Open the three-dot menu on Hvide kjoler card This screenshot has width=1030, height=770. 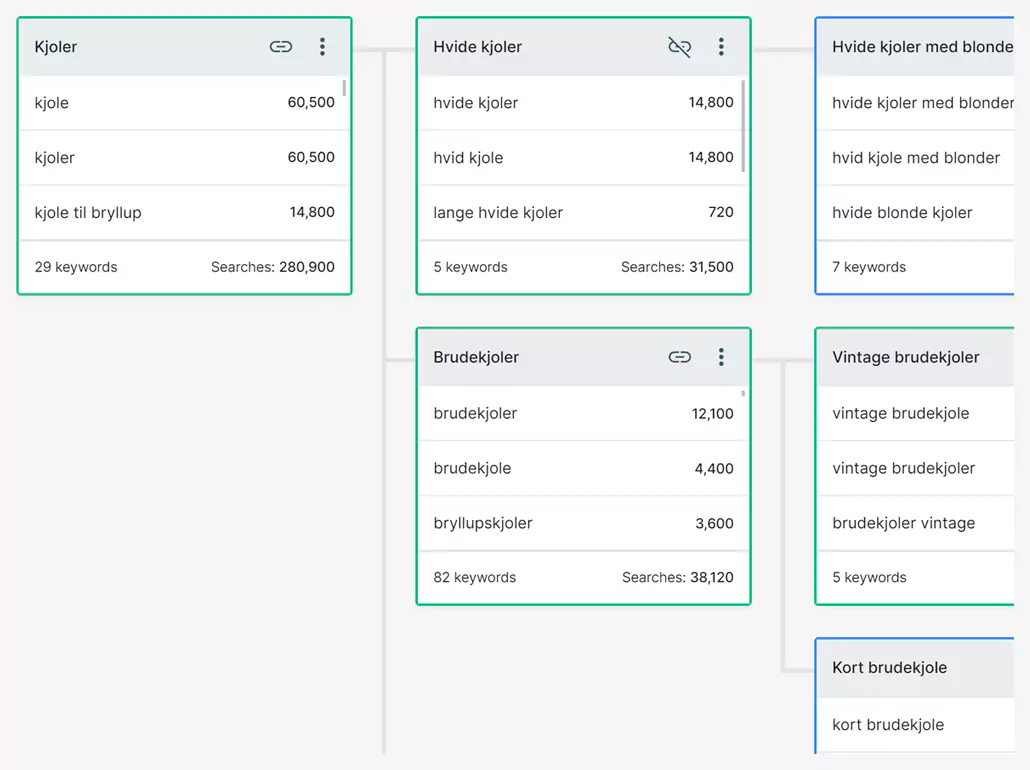click(x=721, y=47)
